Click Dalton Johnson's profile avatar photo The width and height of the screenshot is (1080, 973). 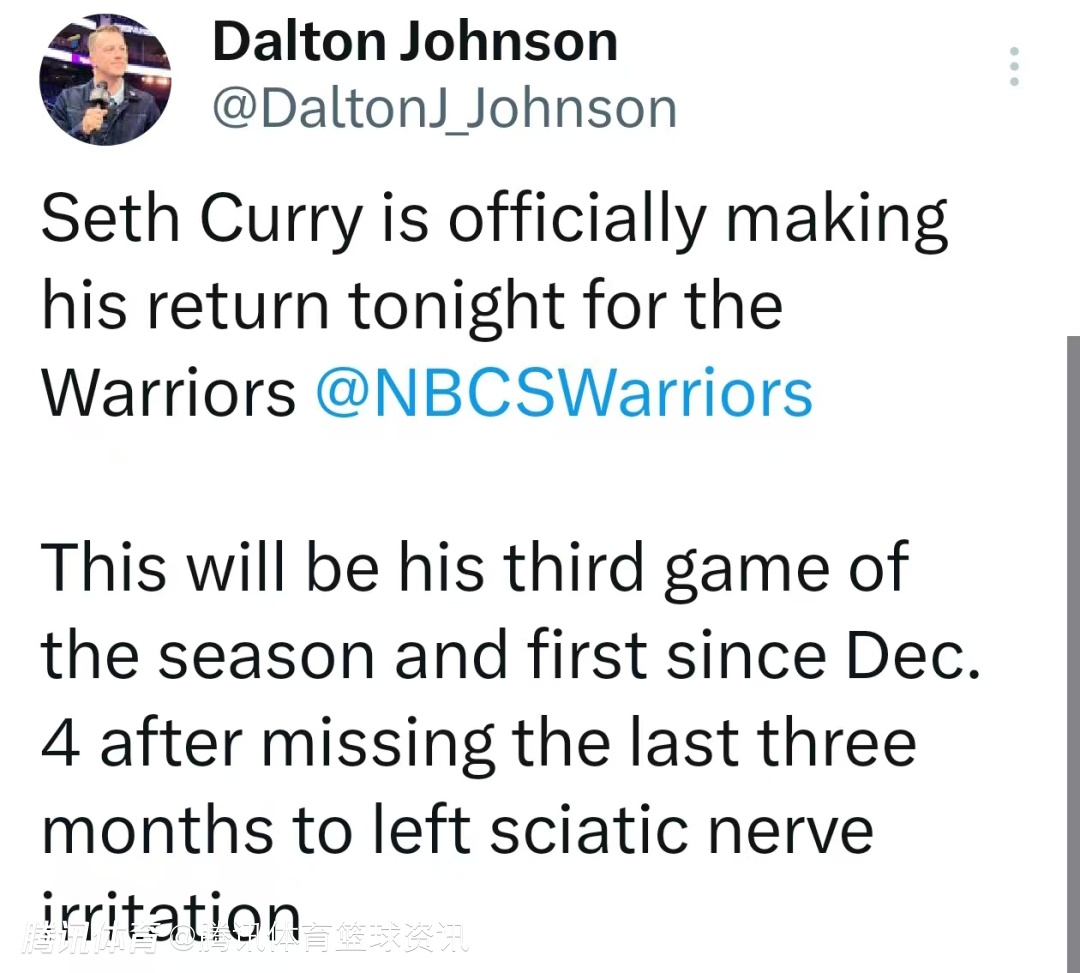104,81
